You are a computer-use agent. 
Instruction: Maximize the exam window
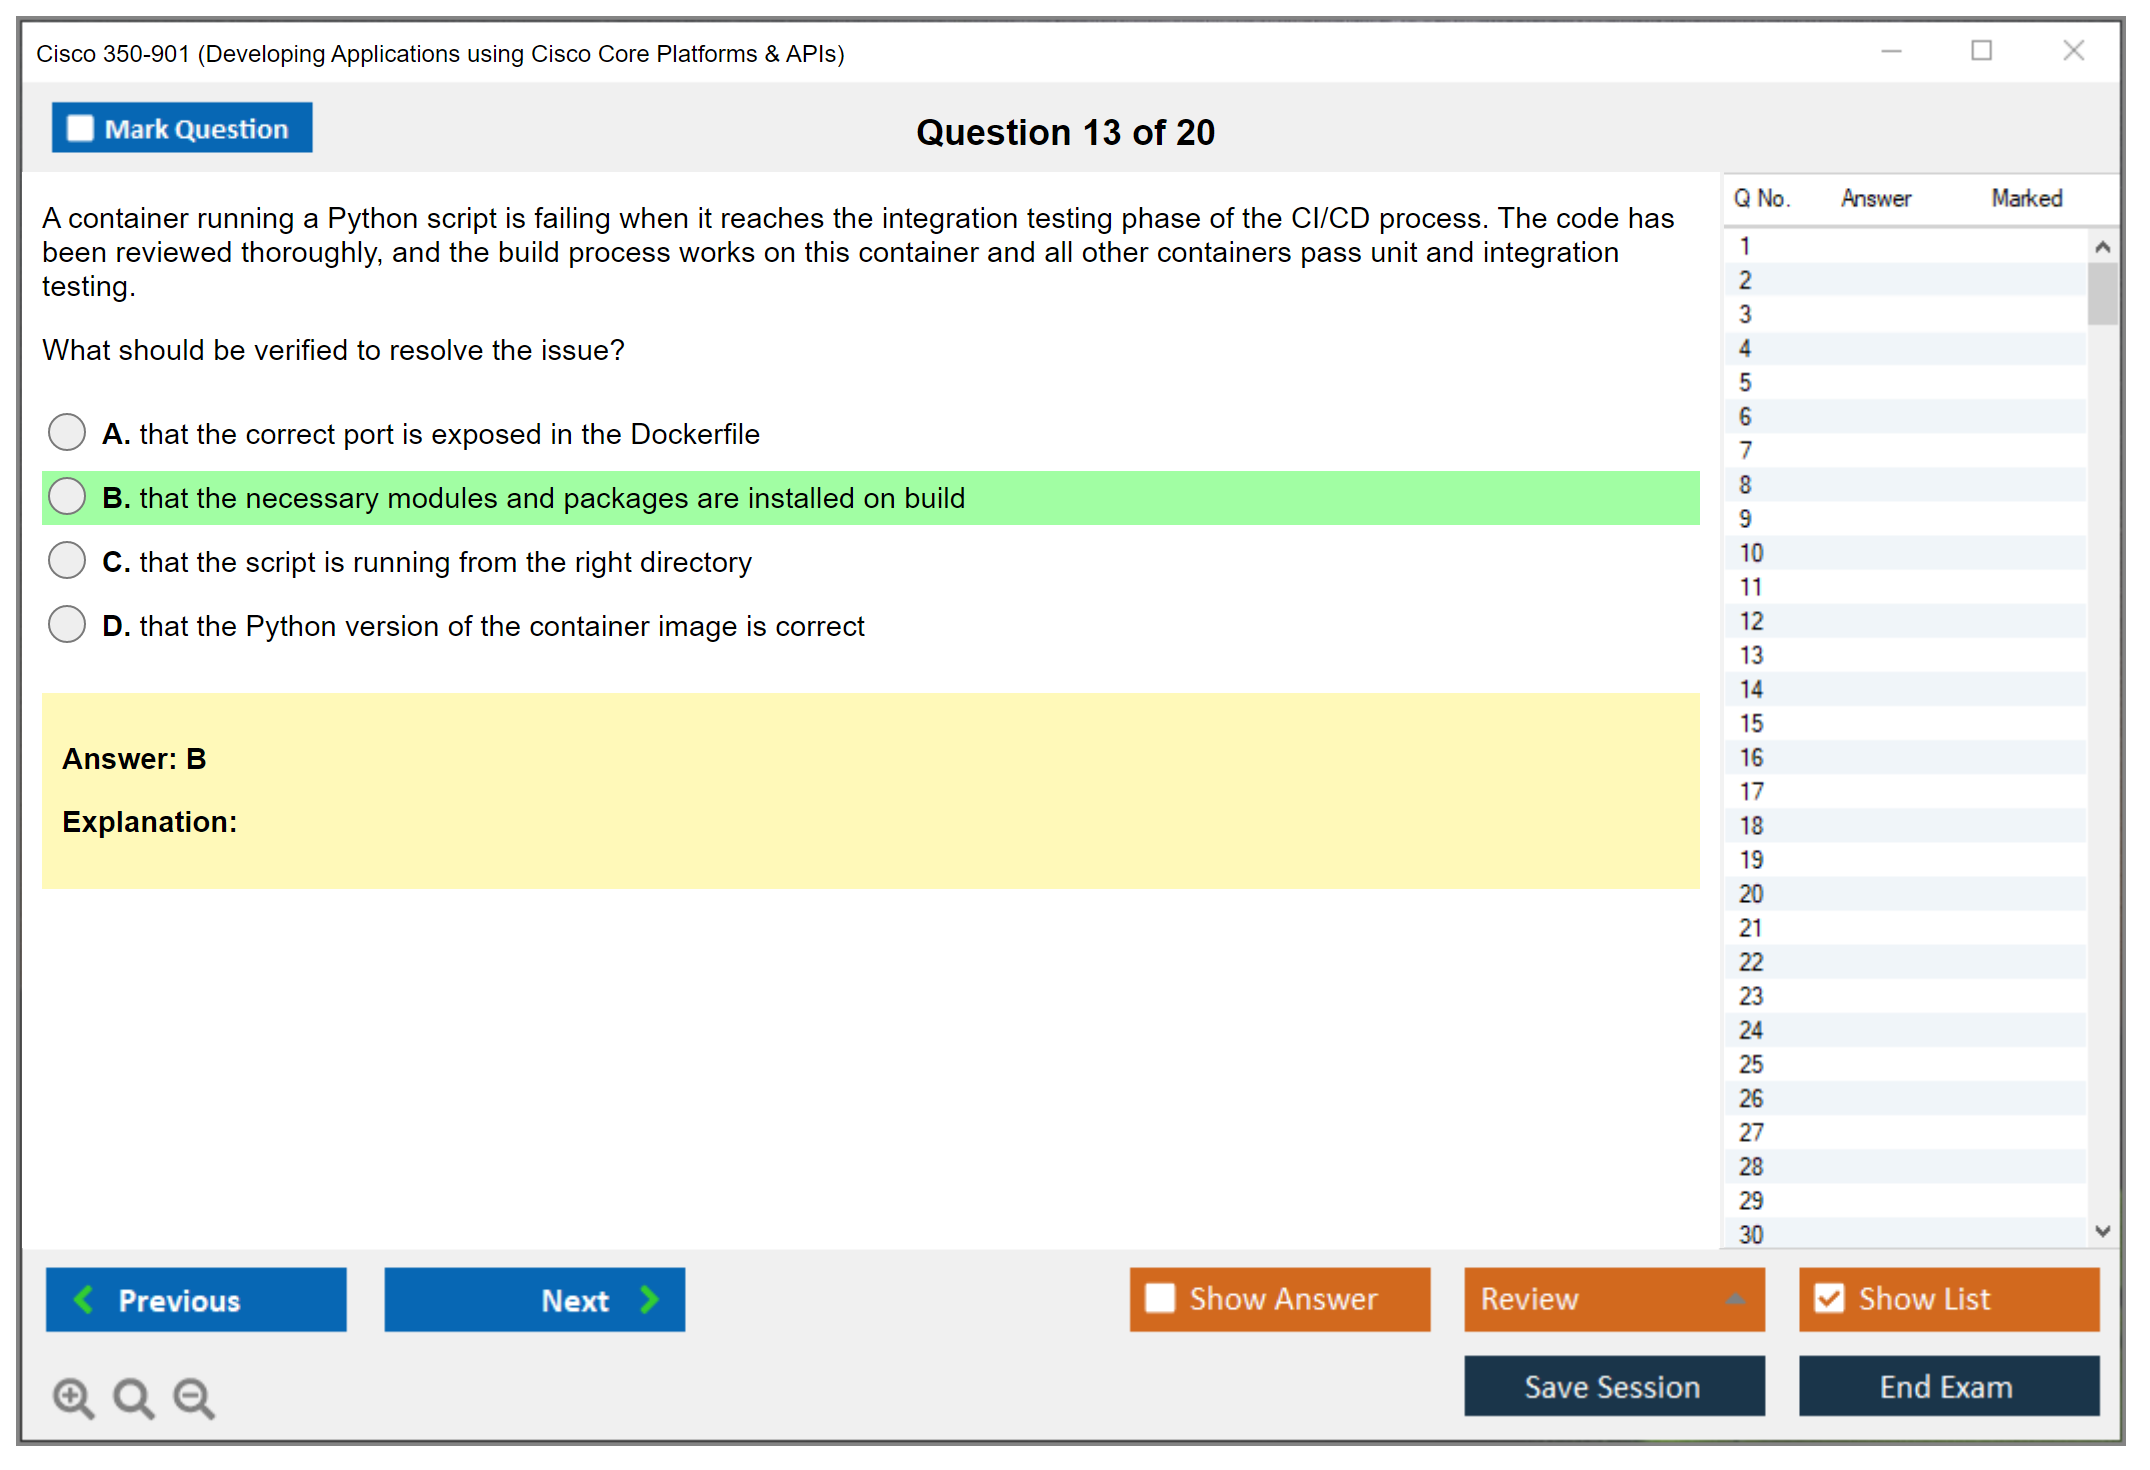[1981, 51]
